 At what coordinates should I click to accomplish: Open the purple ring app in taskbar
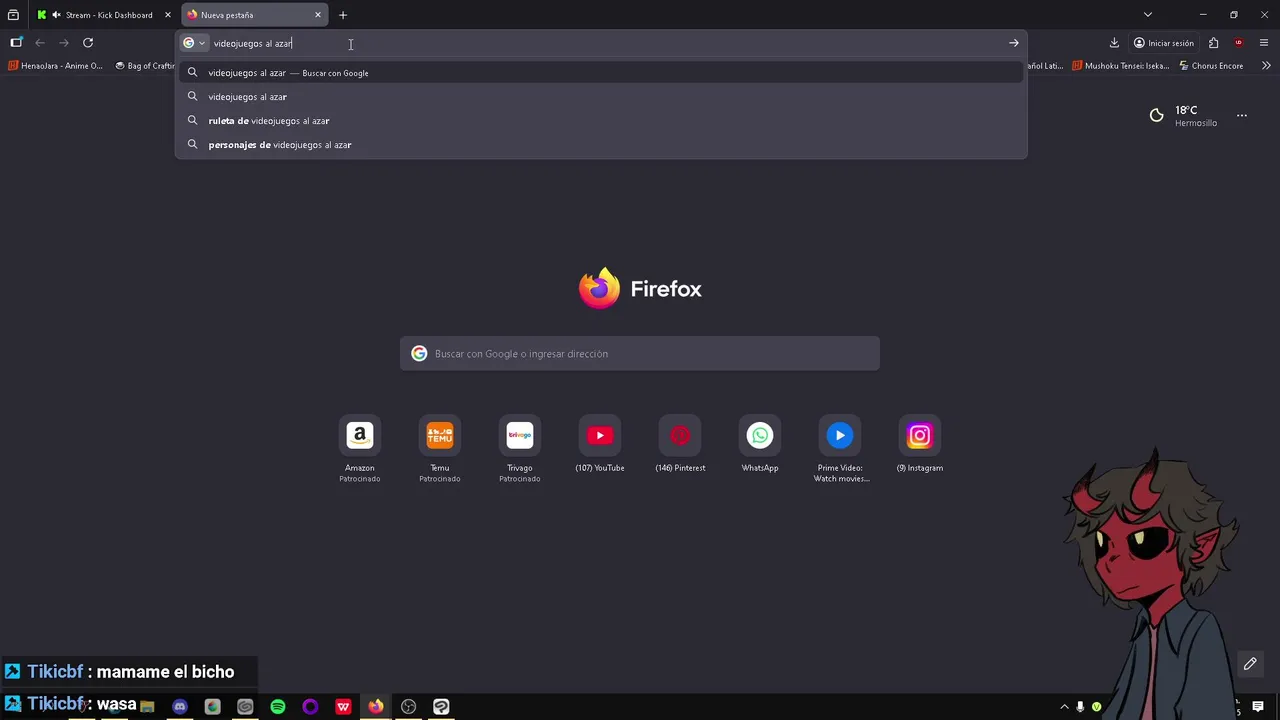coord(310,707)
